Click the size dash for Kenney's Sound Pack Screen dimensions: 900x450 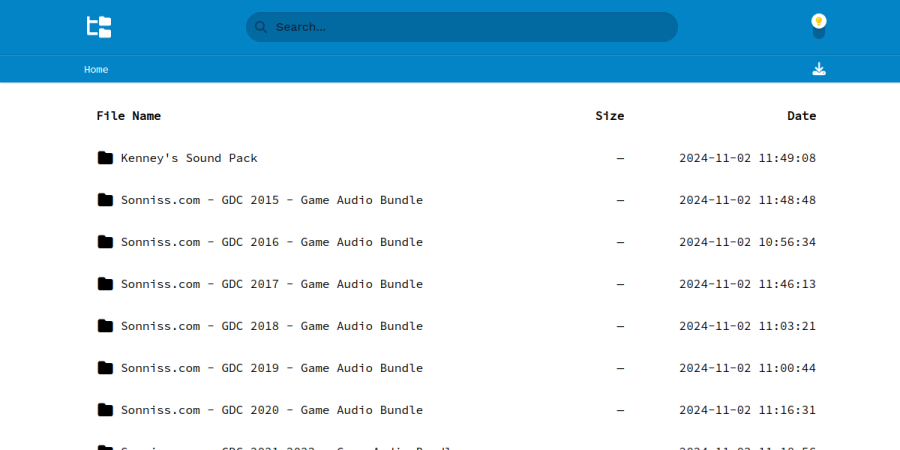[620, 158]
